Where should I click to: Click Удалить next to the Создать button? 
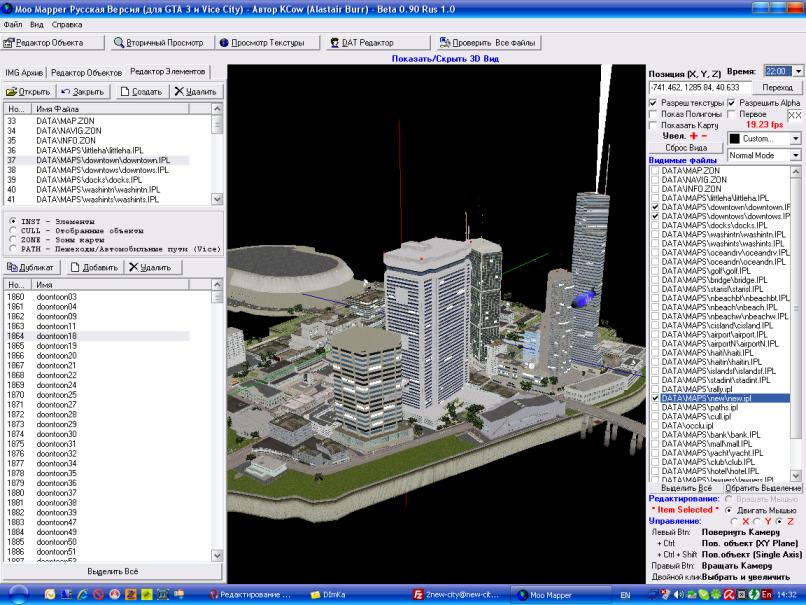tap(196, 91)
